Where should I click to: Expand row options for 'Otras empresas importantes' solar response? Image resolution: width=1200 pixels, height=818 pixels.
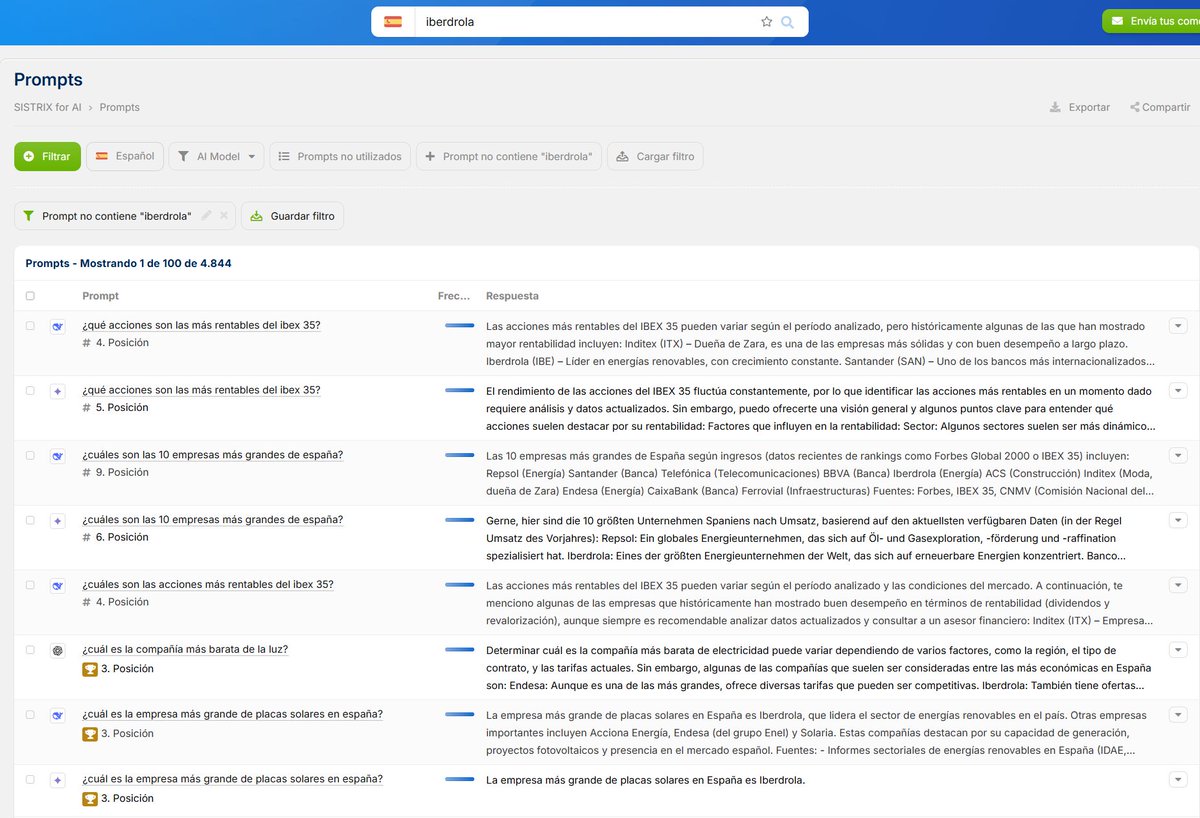coord(1178,715)
